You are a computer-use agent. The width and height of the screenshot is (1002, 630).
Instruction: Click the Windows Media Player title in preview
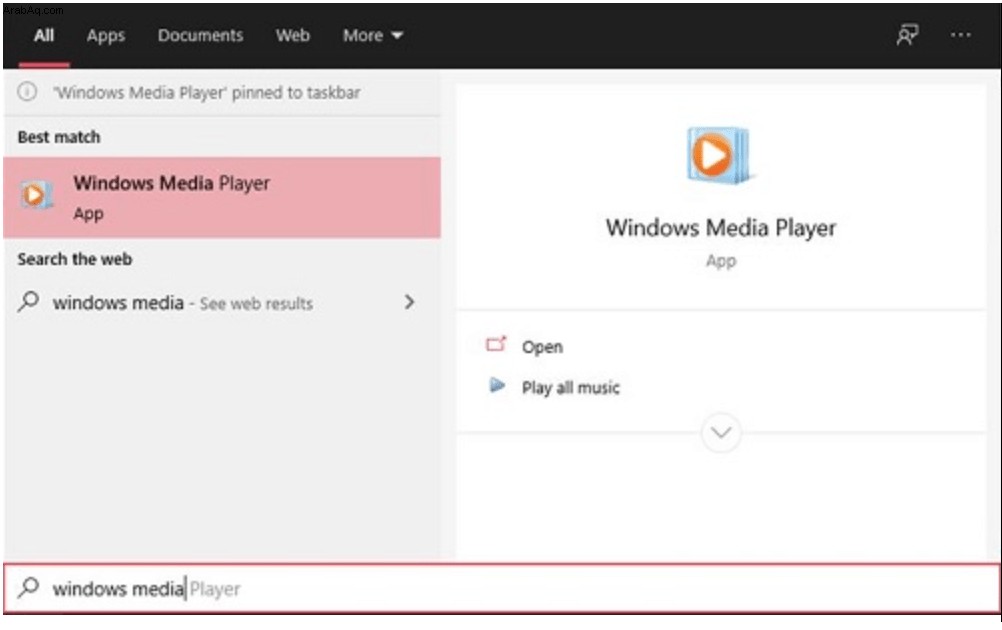pyautogui.click(x=721, y=228)
